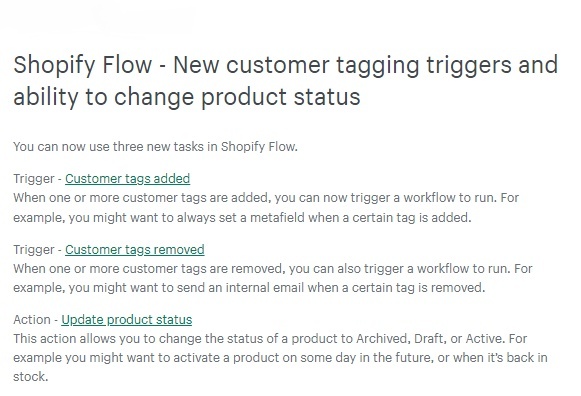Click the "ability to change product status" title line
Viewport: 581px width, 396px height.
(x=187, y=97)
